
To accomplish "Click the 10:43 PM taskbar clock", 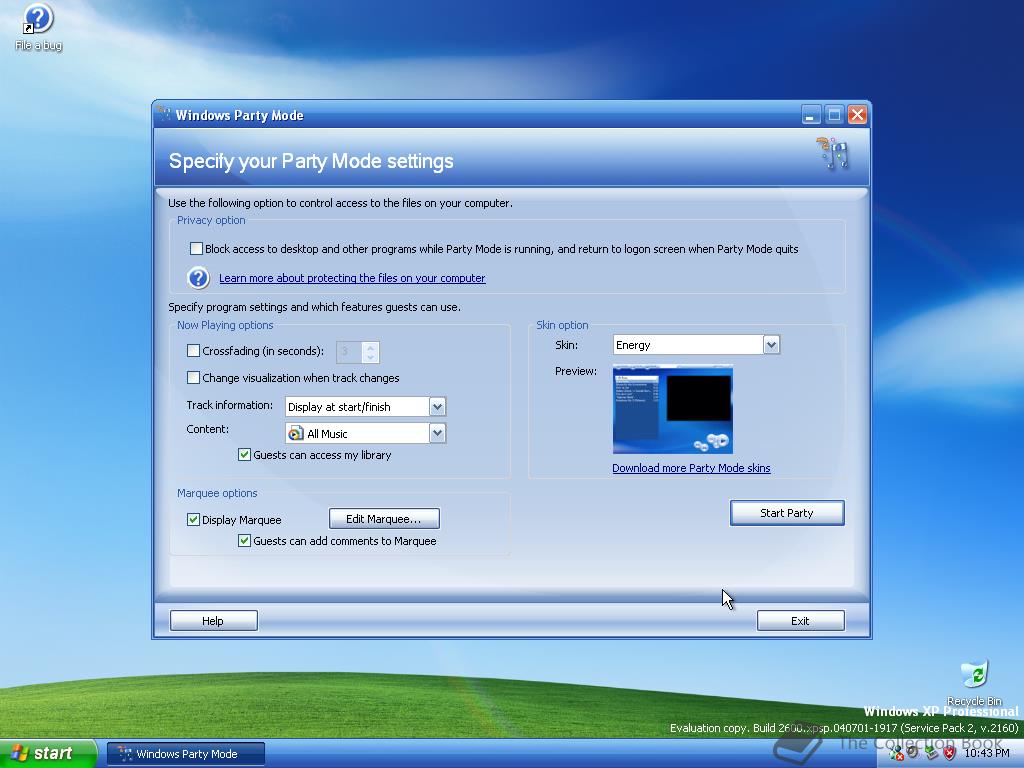I will tap(987, 753).
